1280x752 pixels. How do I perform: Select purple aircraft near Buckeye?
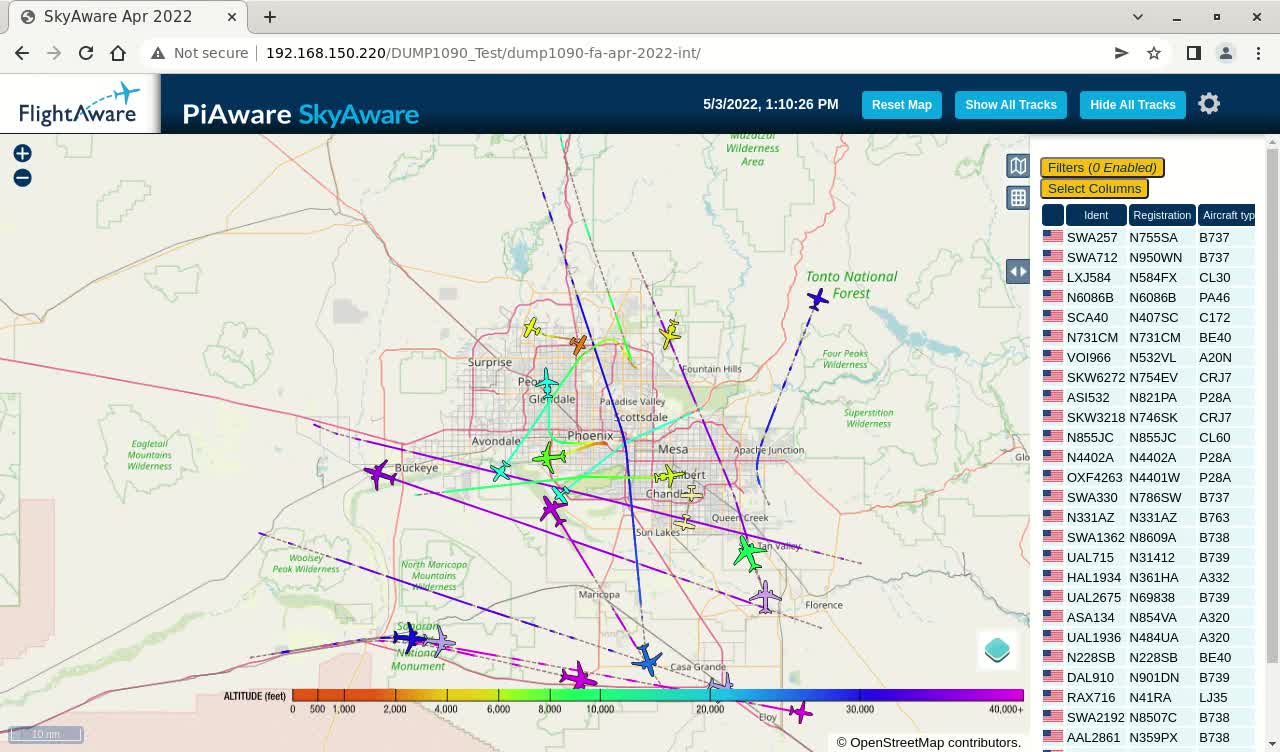[x=380, y=474]
